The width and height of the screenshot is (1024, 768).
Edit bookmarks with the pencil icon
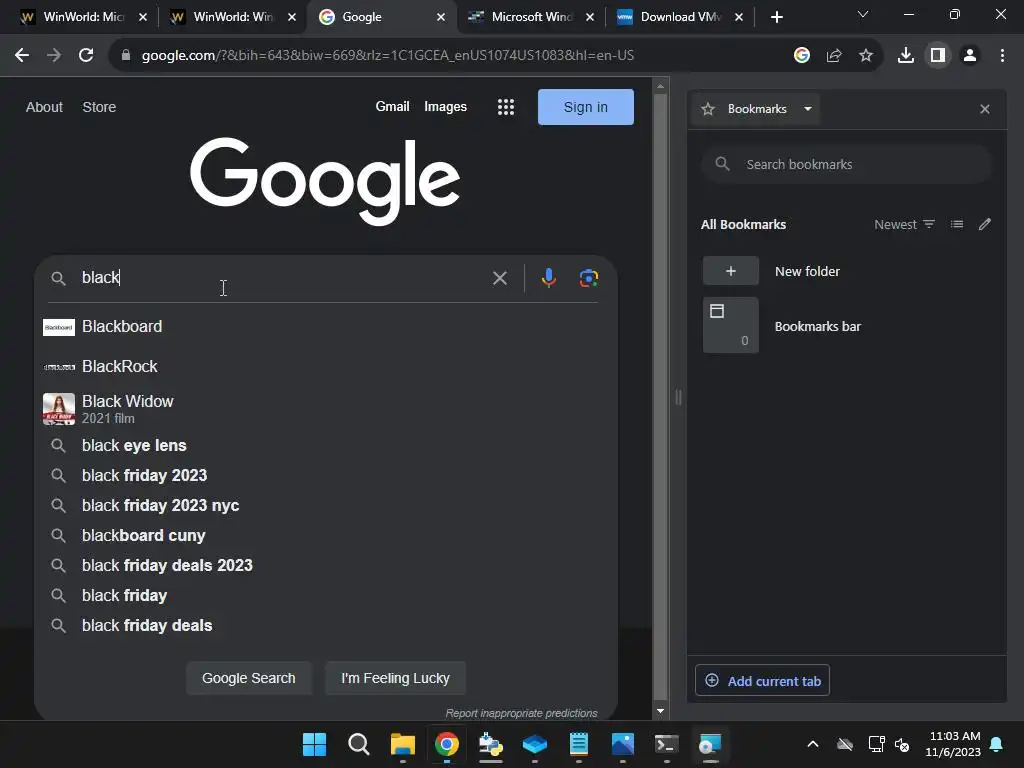point(985,224)
